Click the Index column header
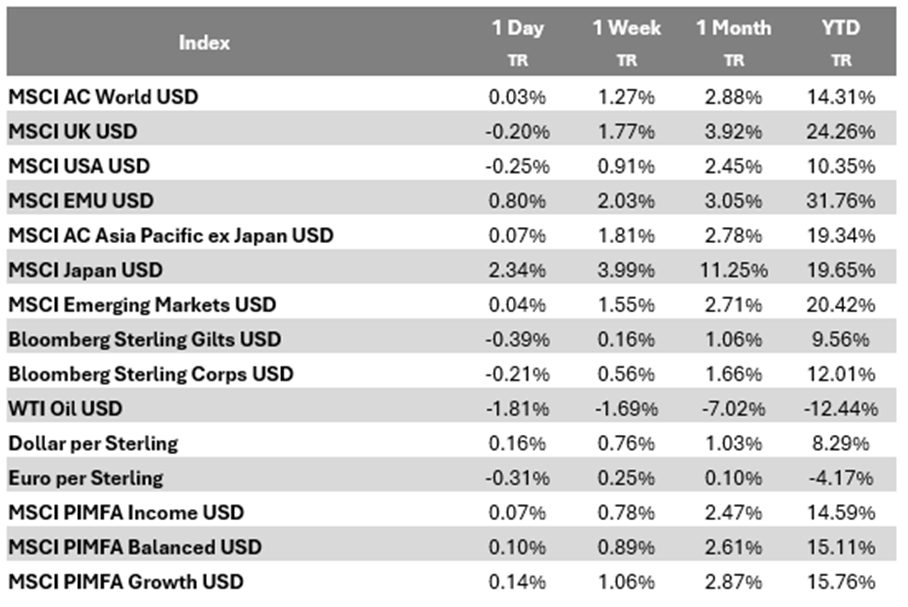This screenshot has height=607, width=908. (205, 43)
